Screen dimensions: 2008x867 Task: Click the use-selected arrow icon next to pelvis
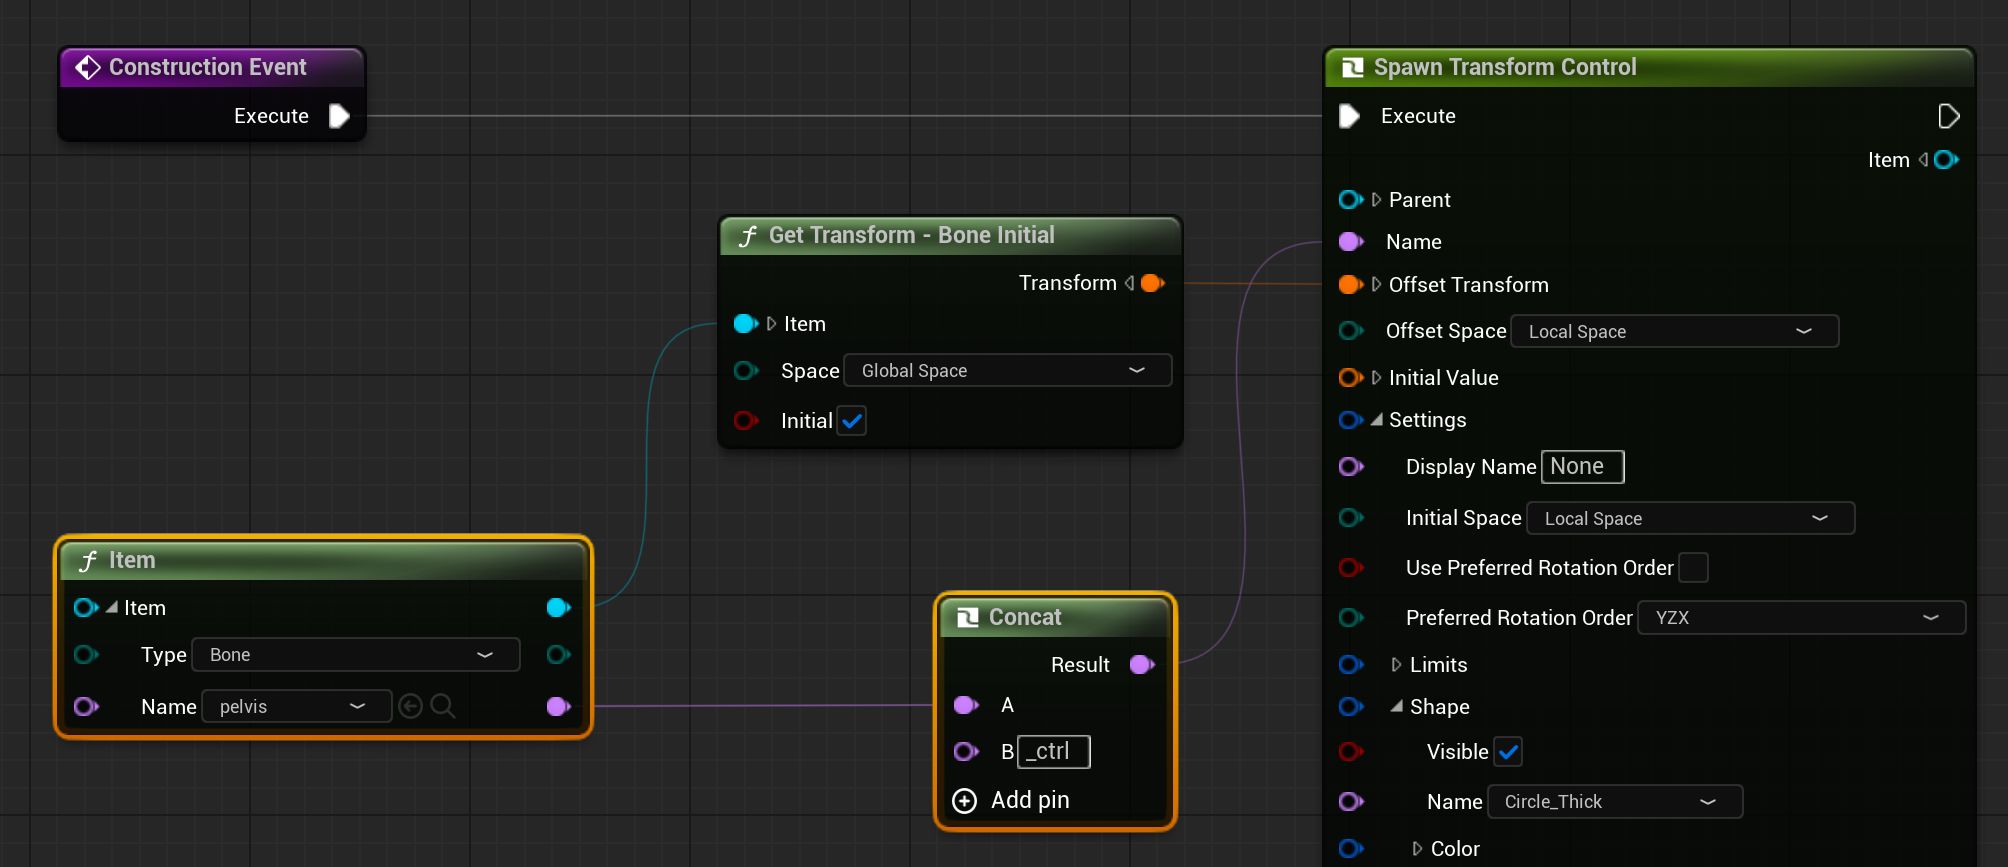coord(410,707)
